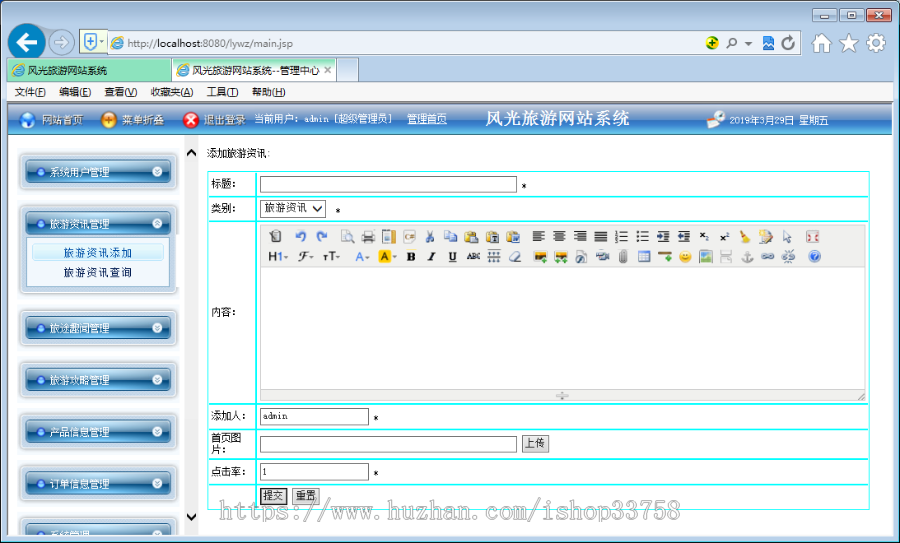Collapse the 旅游资讯管理 menu panel
Image resolution: width=900 pixels, height=543 pixels.
point(98,224)
